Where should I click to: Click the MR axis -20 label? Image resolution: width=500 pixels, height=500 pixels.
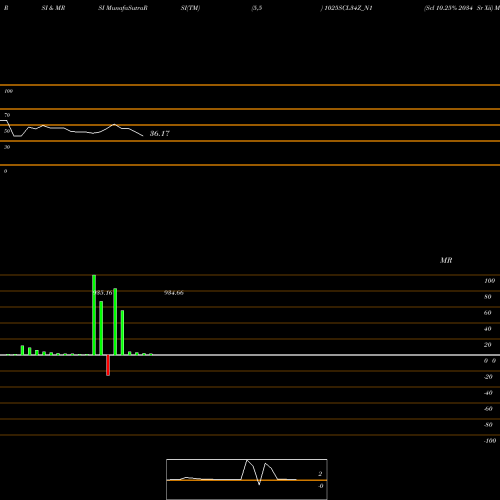pyautogui.click(x=488, y=377)
